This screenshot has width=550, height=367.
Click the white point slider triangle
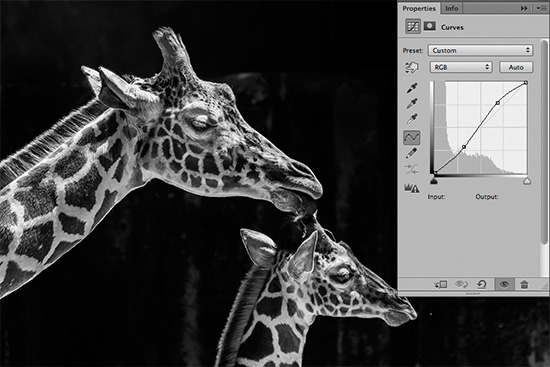pos(527,181)
